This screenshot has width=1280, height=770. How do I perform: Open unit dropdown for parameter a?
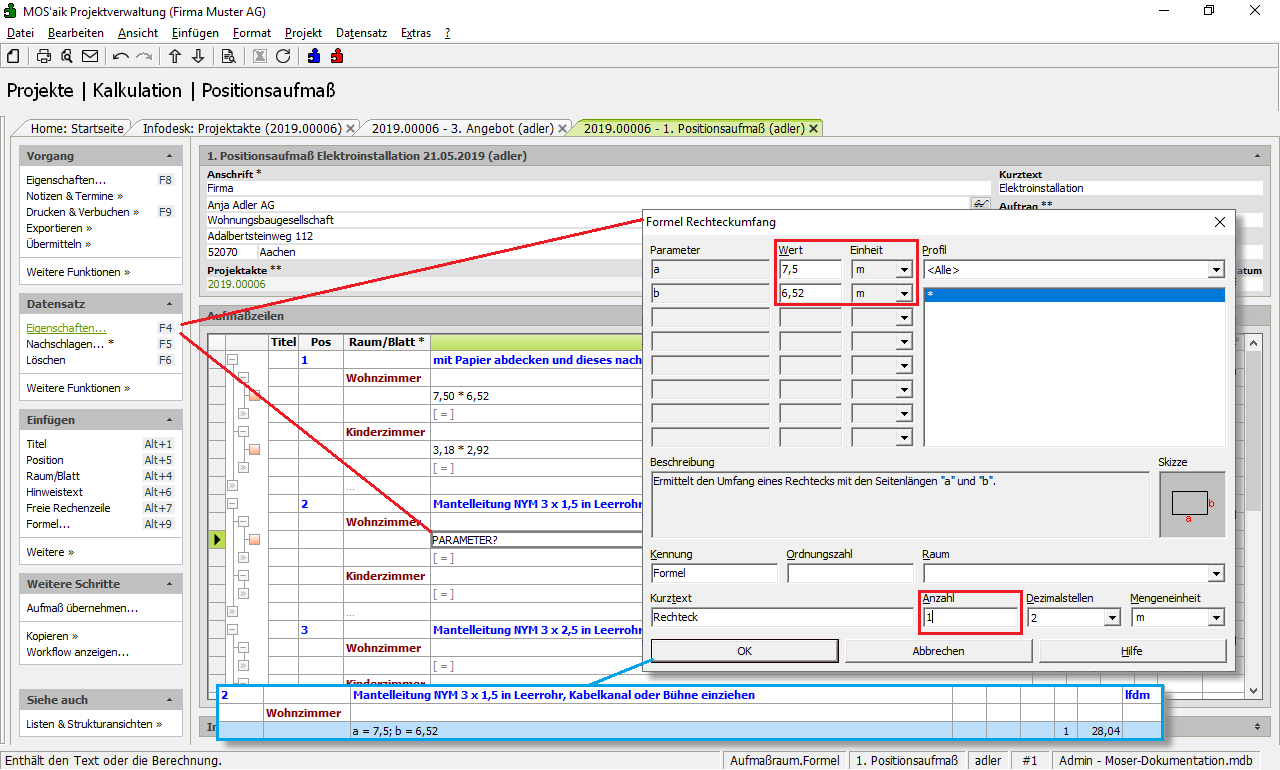coord(904,270)
